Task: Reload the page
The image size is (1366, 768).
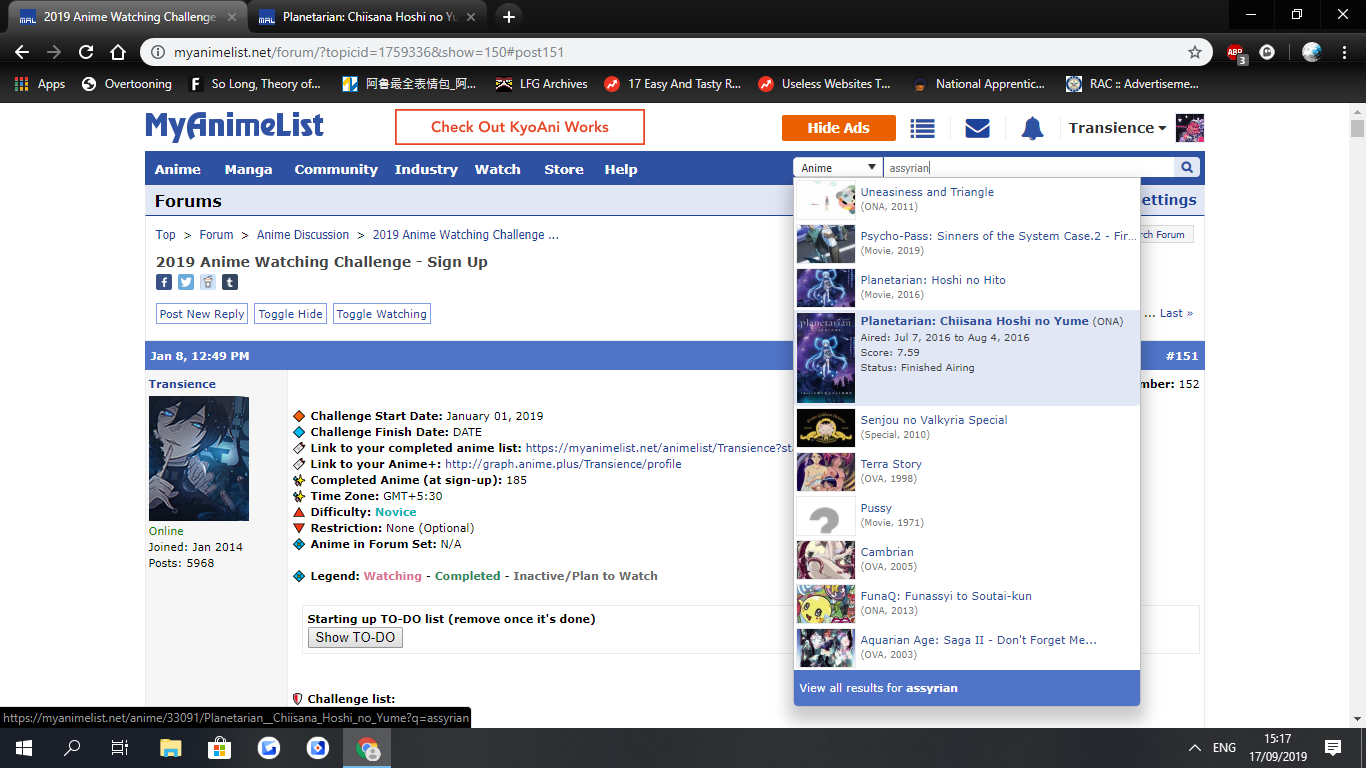Action: click(86, 52)
